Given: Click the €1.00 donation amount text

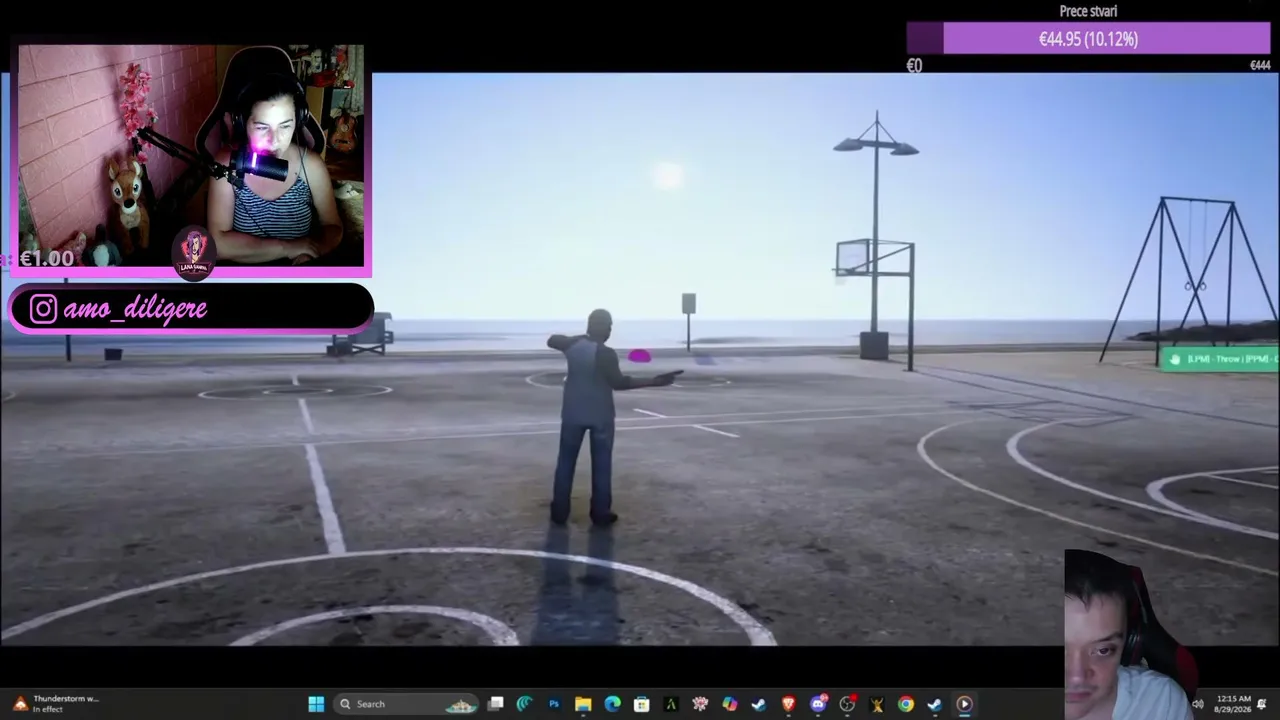Looking at the screenshot, I should pos(46,259).
